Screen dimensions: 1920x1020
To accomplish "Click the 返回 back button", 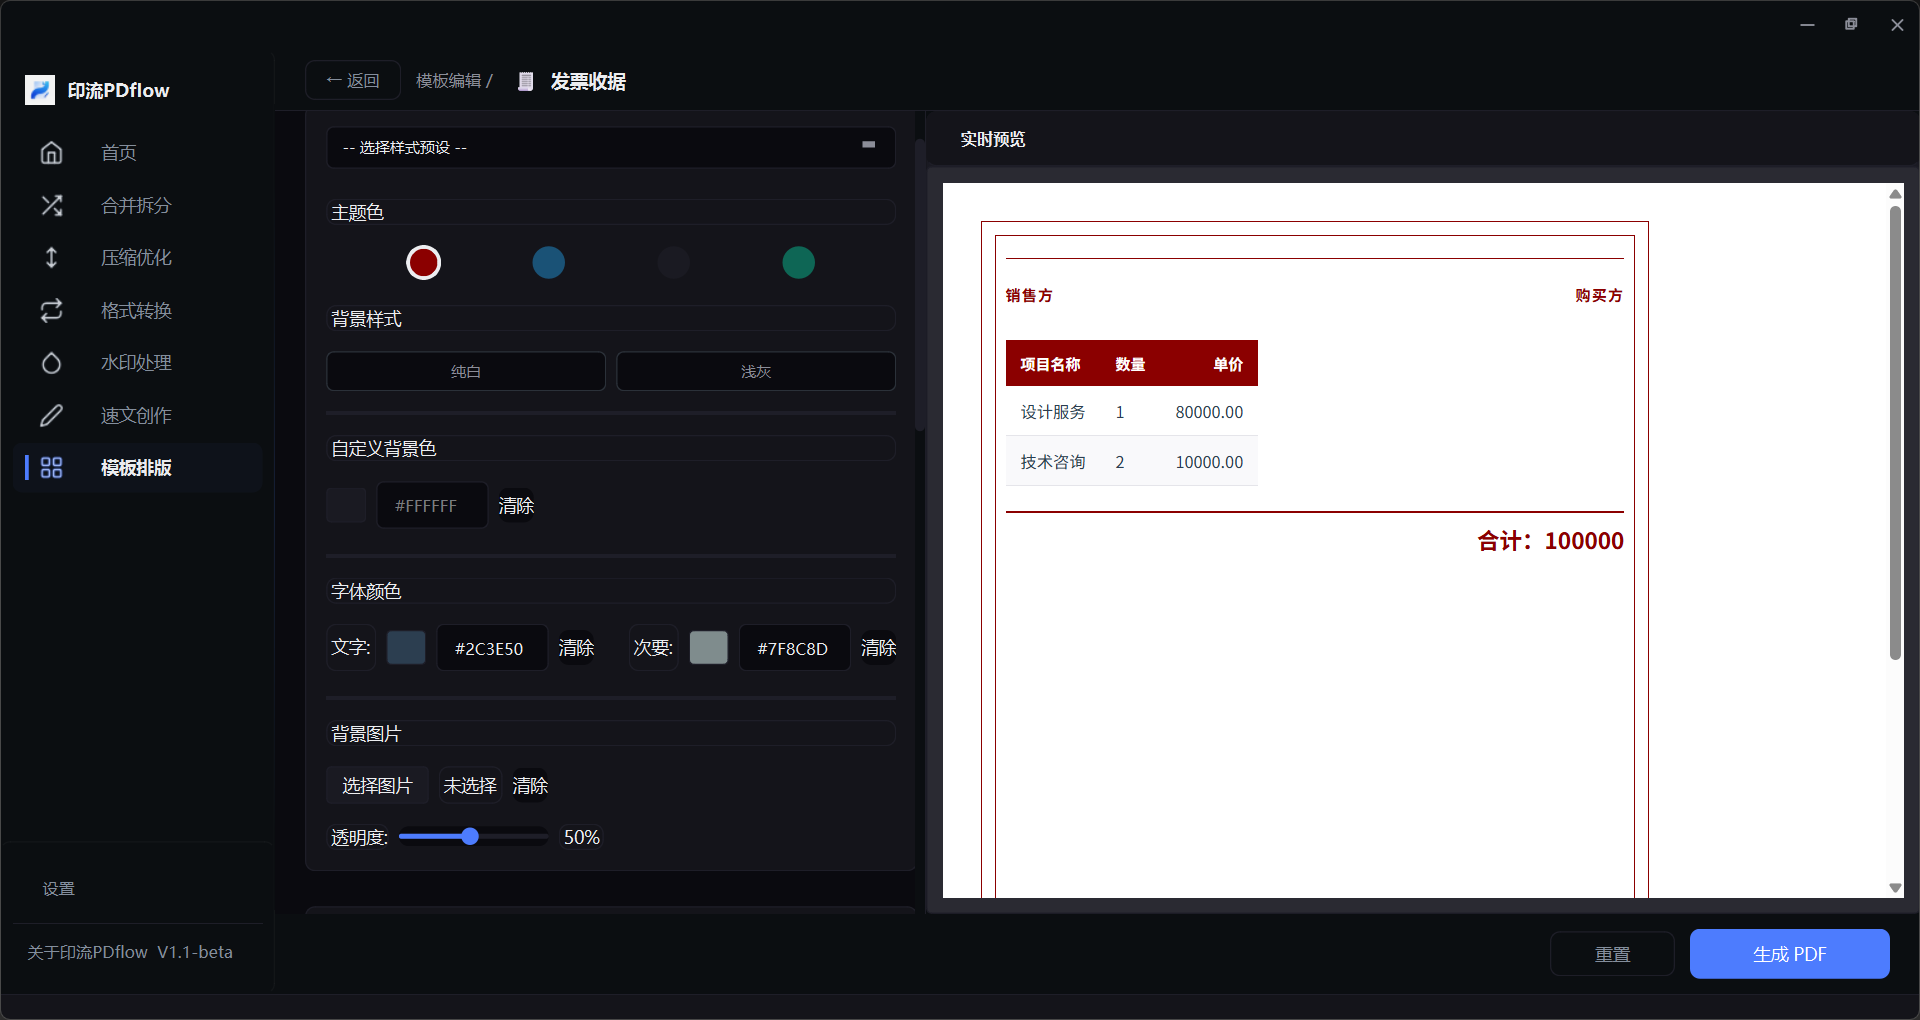I will [353, 80].
